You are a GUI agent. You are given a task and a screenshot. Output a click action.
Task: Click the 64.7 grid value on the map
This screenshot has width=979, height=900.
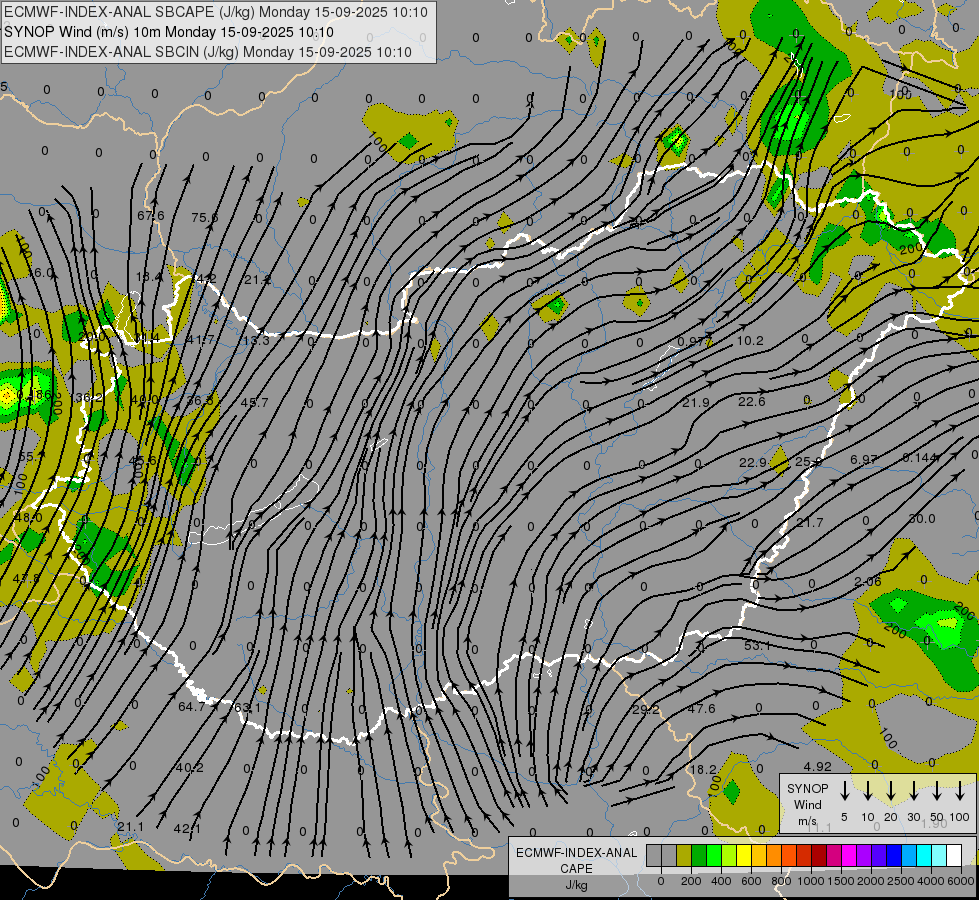[192, 706]
